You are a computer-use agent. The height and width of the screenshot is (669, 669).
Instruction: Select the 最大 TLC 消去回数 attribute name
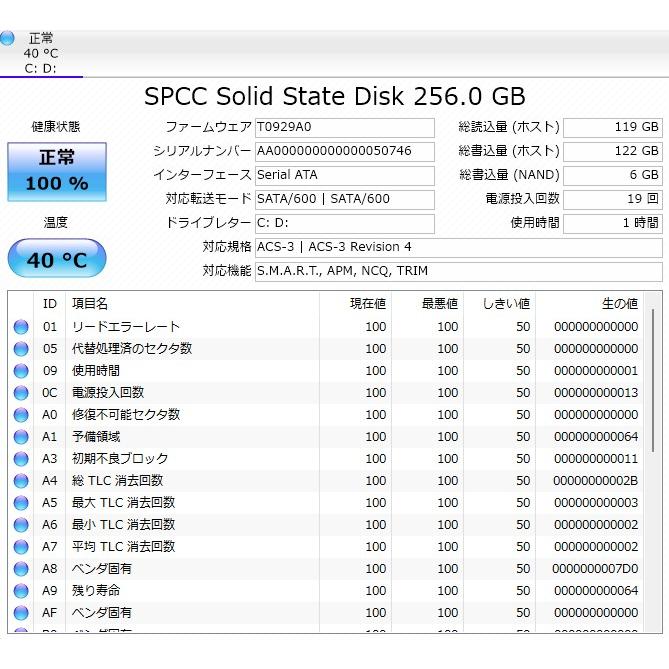pos(123,503)
